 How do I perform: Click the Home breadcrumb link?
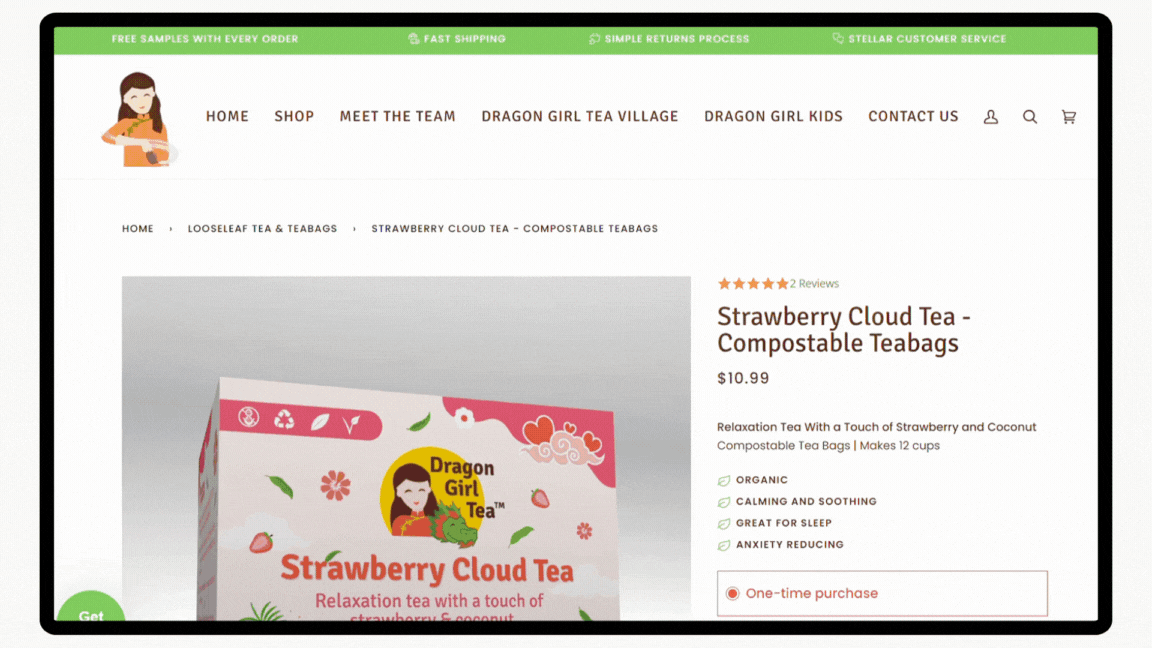click(x=138, y=228)
